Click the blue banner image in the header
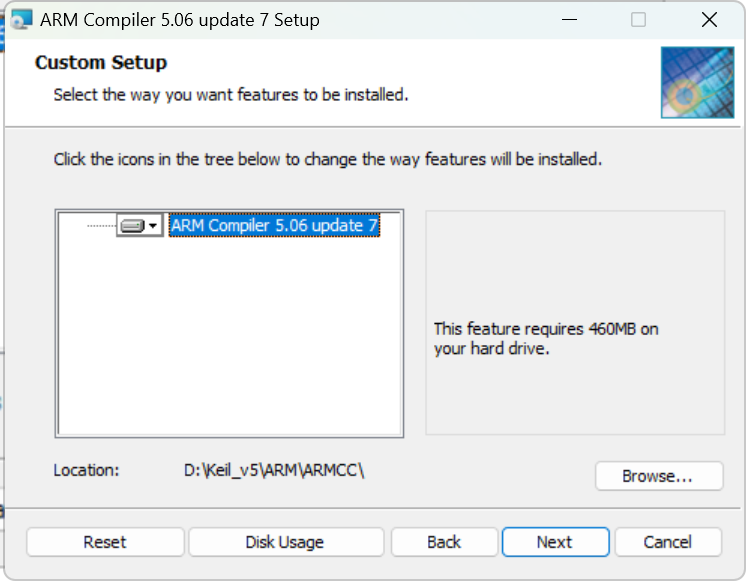This screenshot has width=749, height=584. pos(697,82)
